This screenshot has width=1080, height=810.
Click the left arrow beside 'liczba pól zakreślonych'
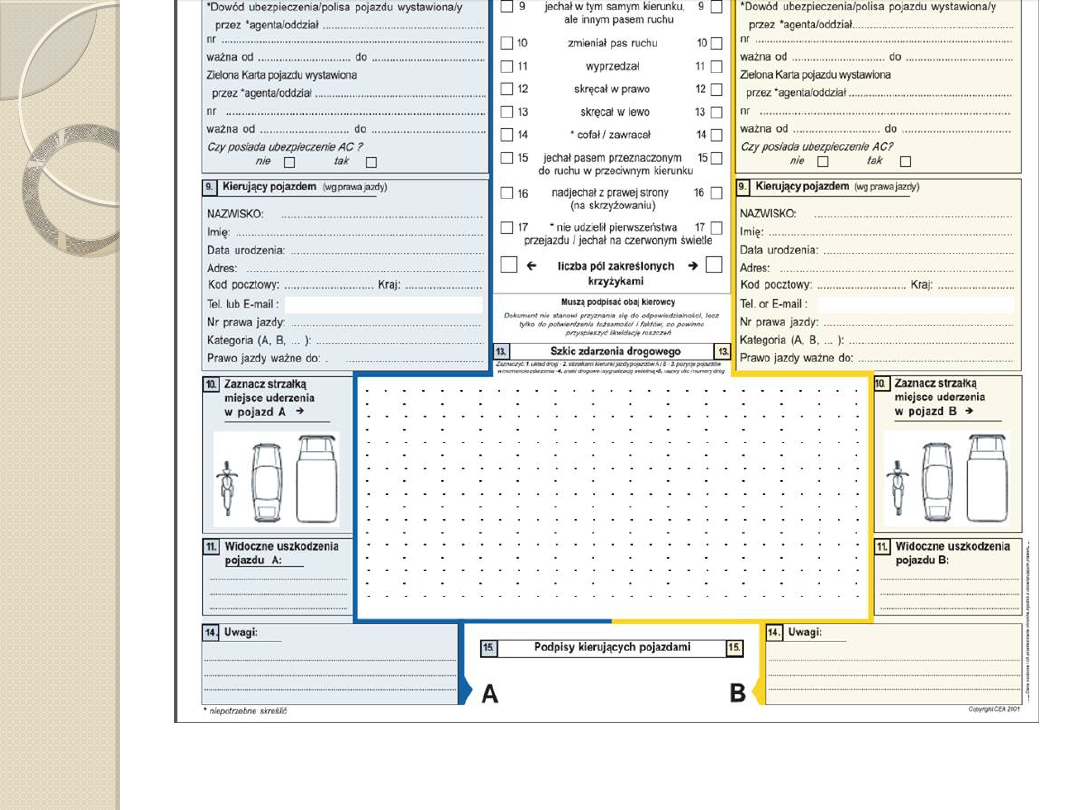(x=532, y=266)
